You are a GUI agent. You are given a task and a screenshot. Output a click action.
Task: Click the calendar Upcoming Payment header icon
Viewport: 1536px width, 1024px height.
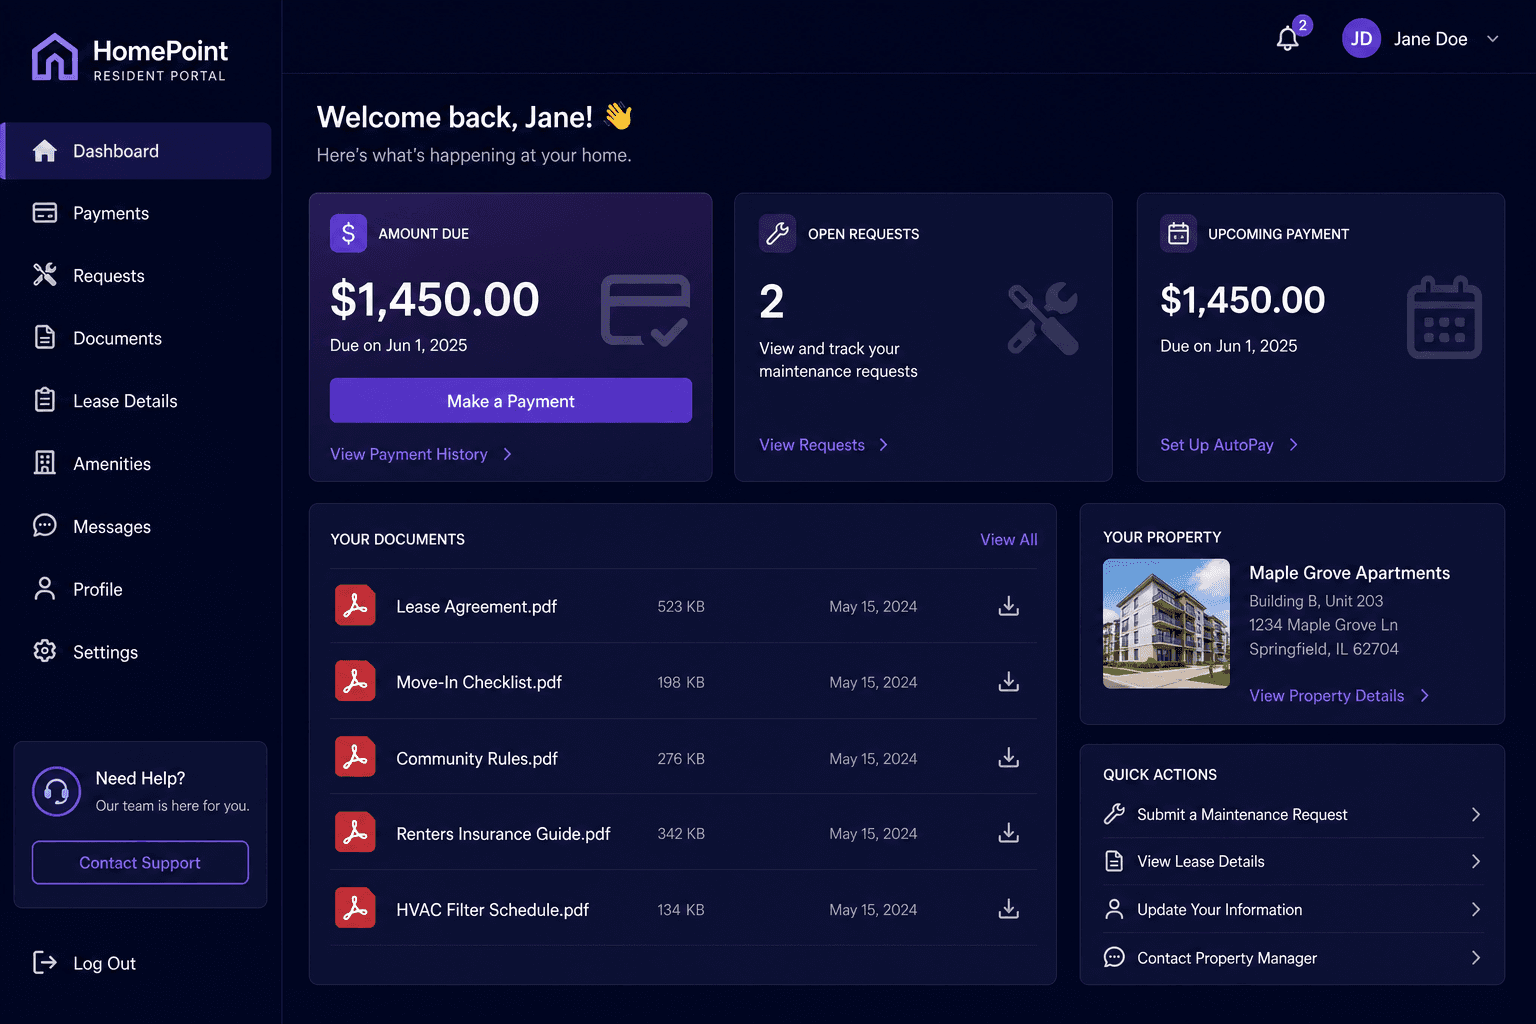point(1178,233)
